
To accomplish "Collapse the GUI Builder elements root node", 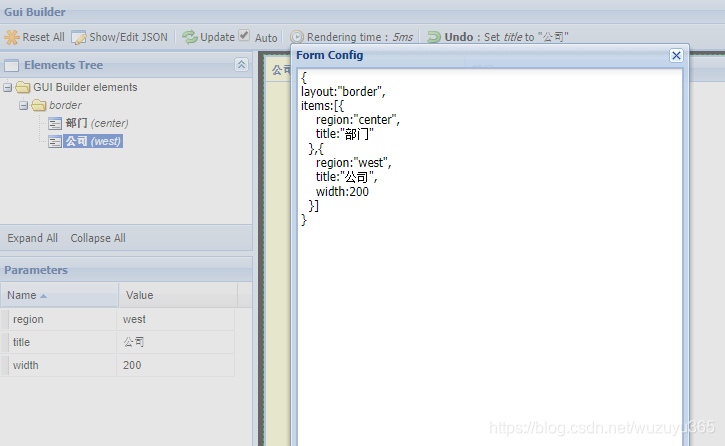I will coord(7,87).
